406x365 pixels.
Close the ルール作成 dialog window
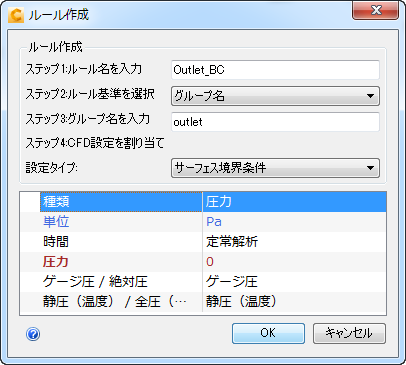click(x=375, y=10)
